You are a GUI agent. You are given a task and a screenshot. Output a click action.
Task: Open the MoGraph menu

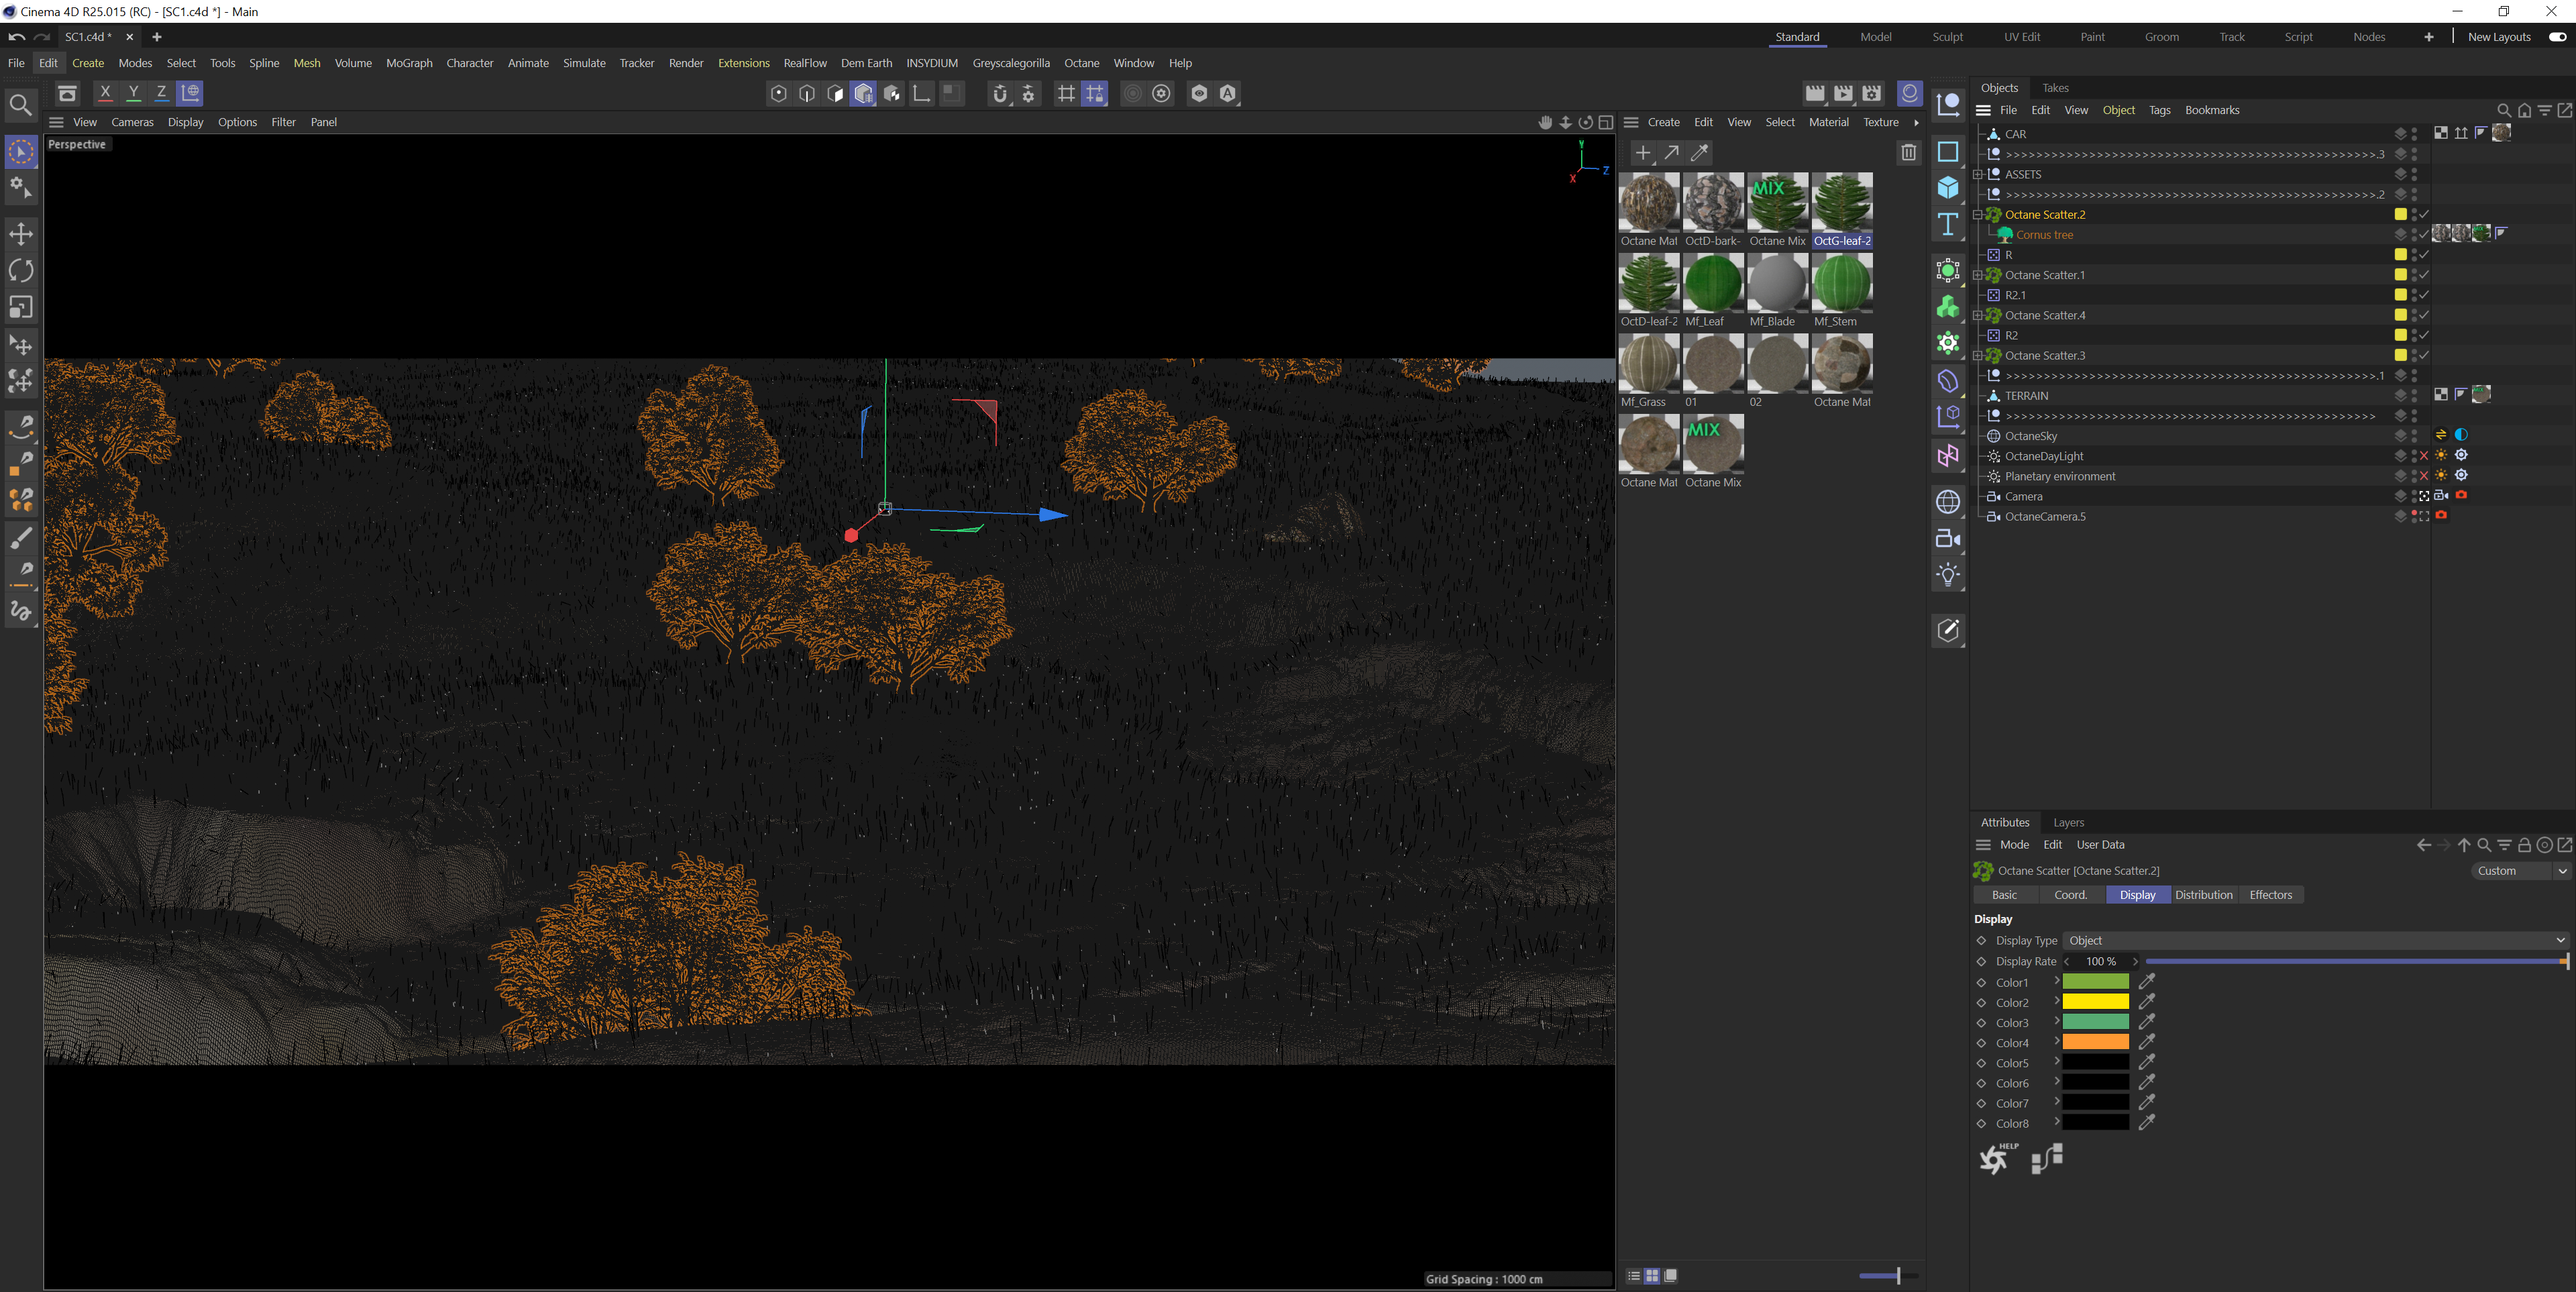(409, 63)
